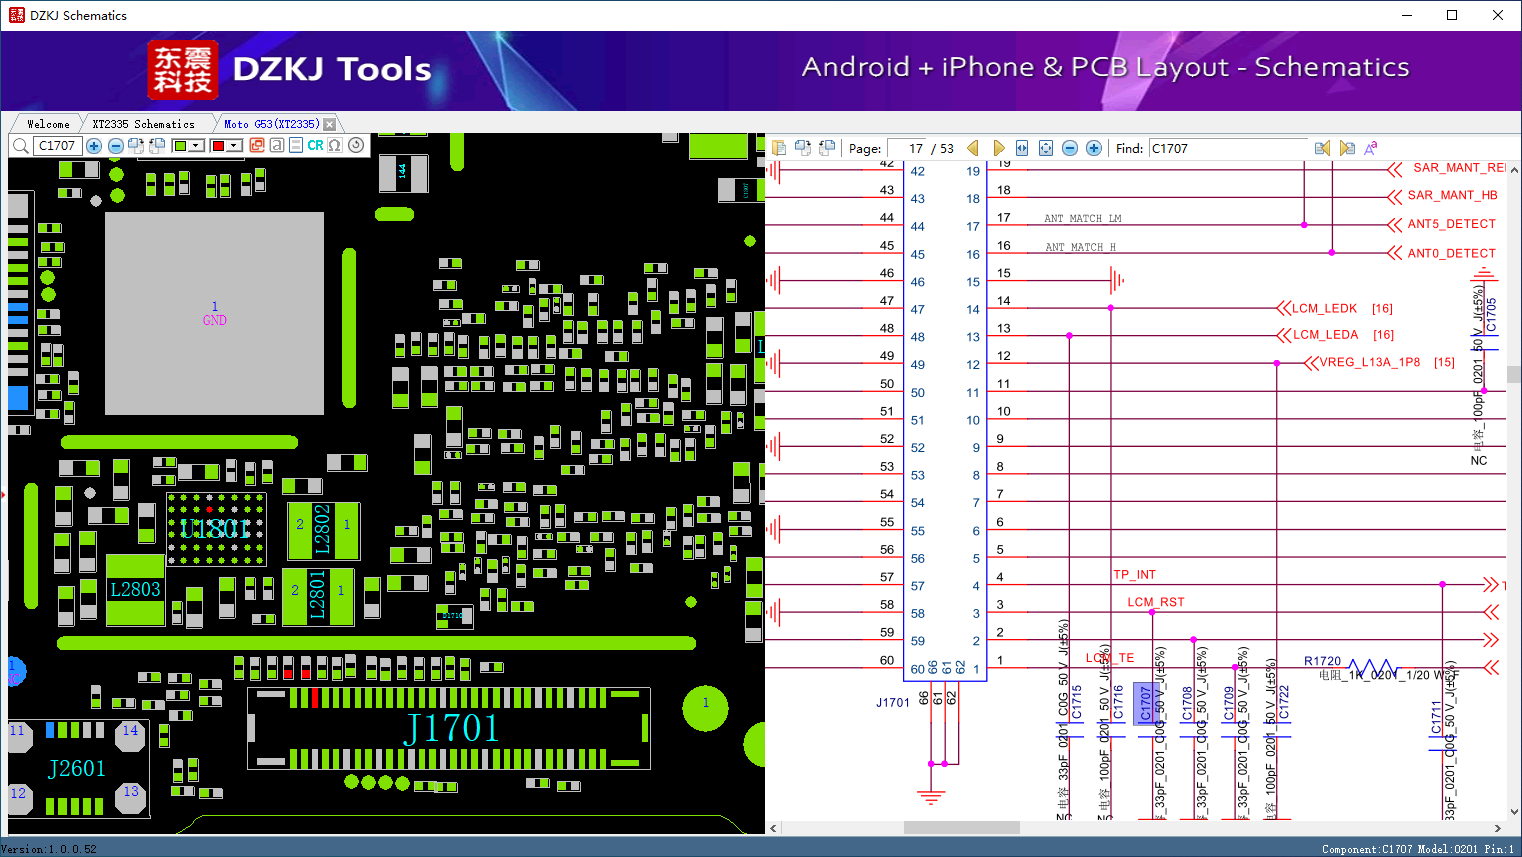The height and width of the screenshot is (857, 1522).
Task: Fit whole schematic page in view
Action: [1046, 148]
